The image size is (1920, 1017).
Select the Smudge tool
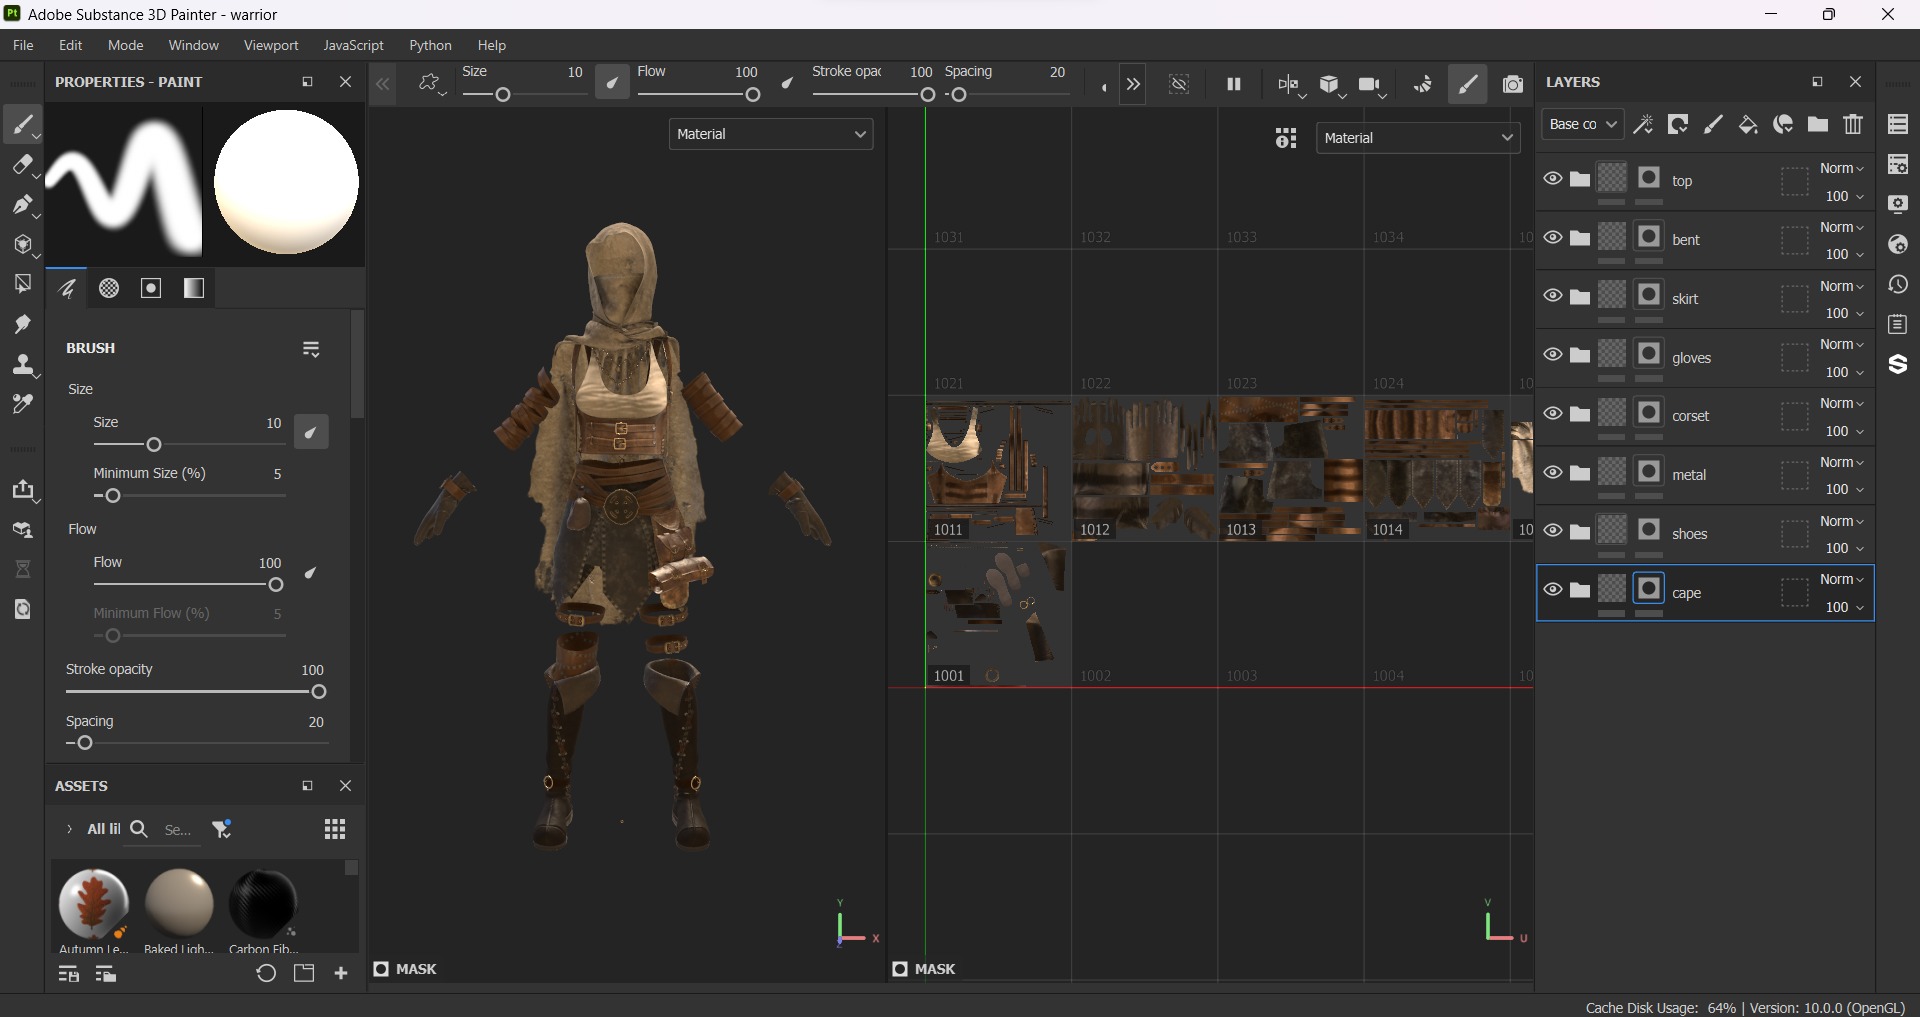point(22,324)
